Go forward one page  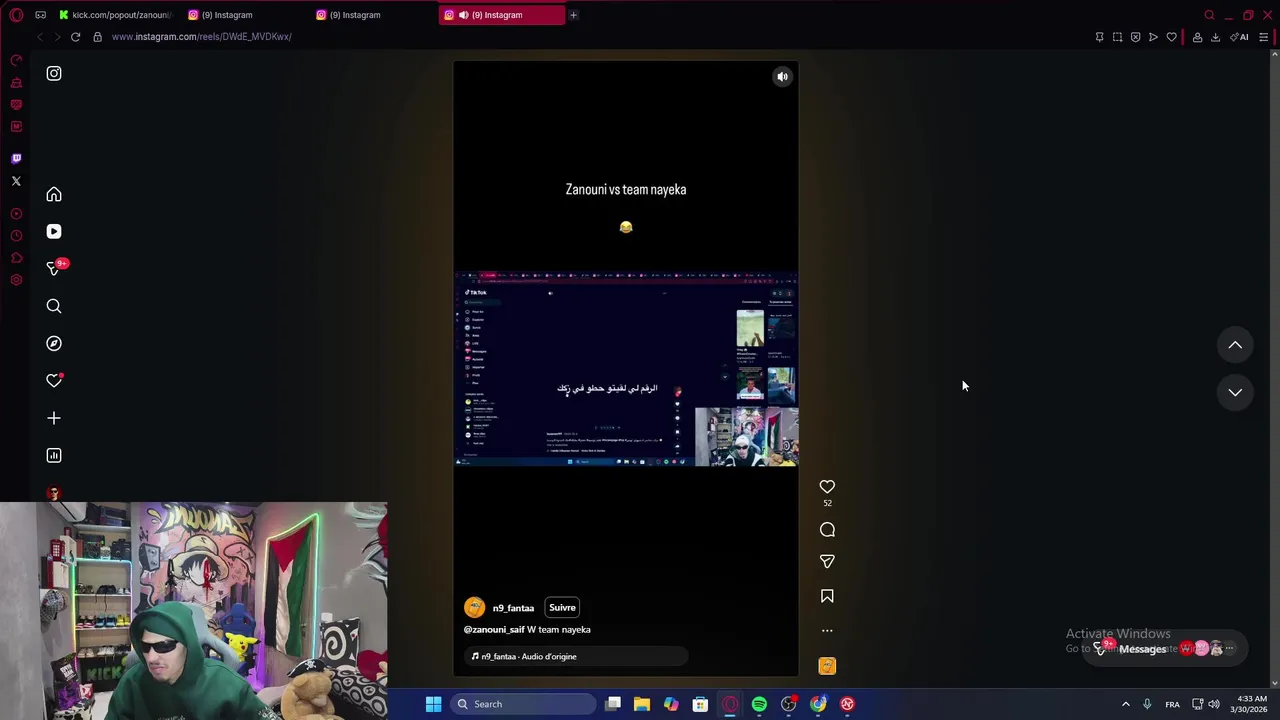tap(56, 37)
